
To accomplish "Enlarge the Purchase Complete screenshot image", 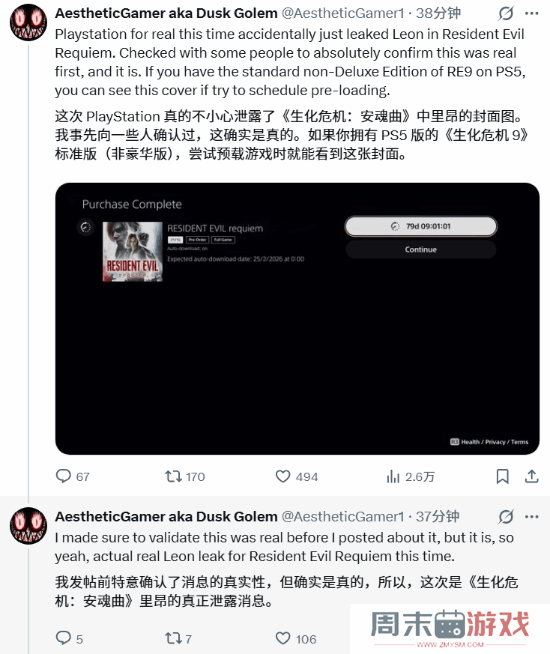I will coord(297,319).
